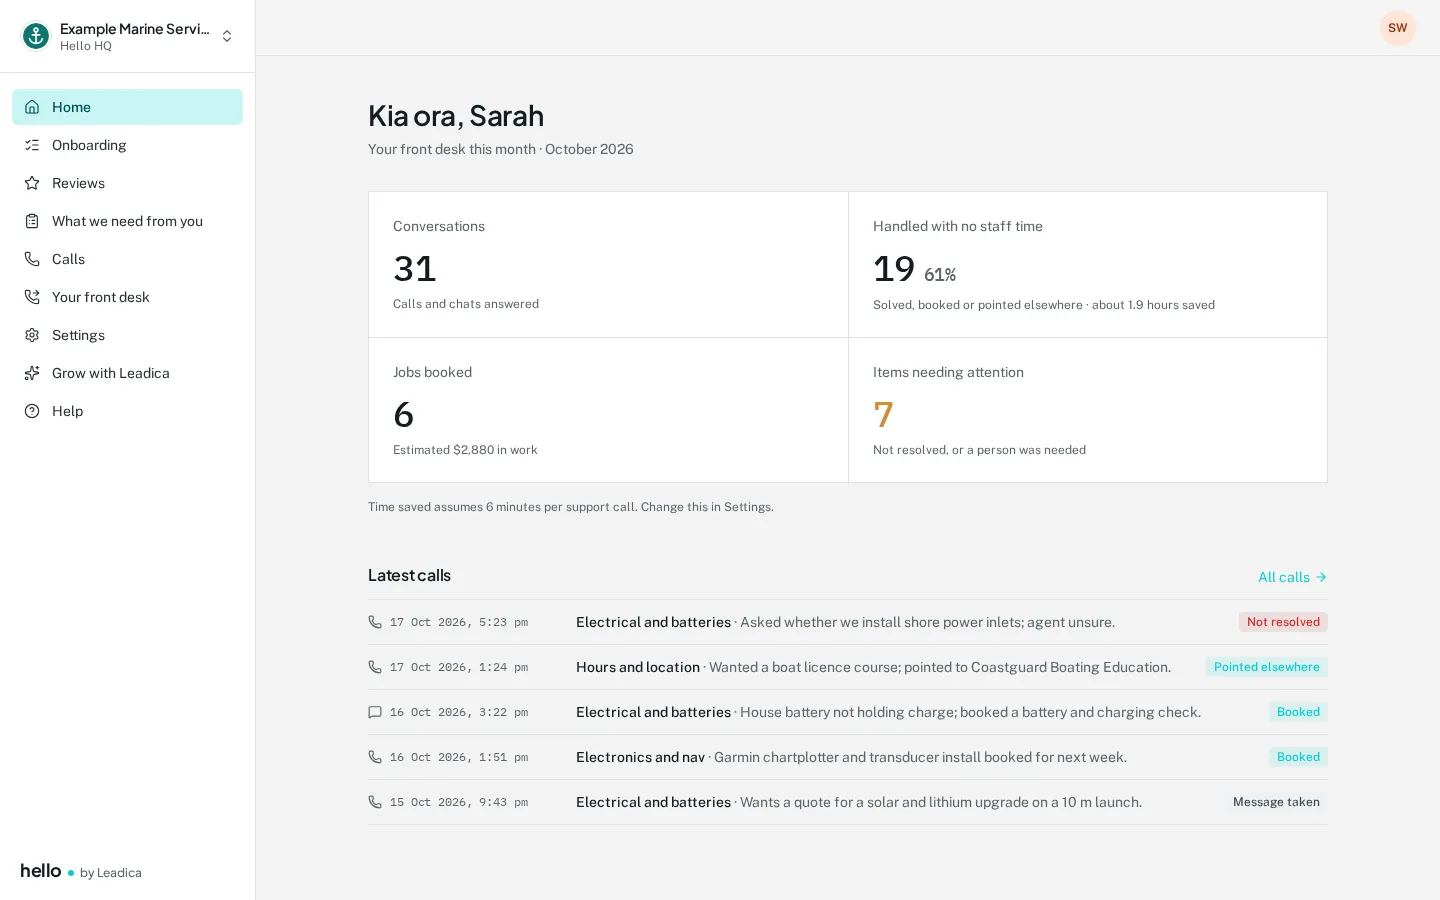
Task: Click the Calls phone icon in sidebar
Action: [32, 259]
